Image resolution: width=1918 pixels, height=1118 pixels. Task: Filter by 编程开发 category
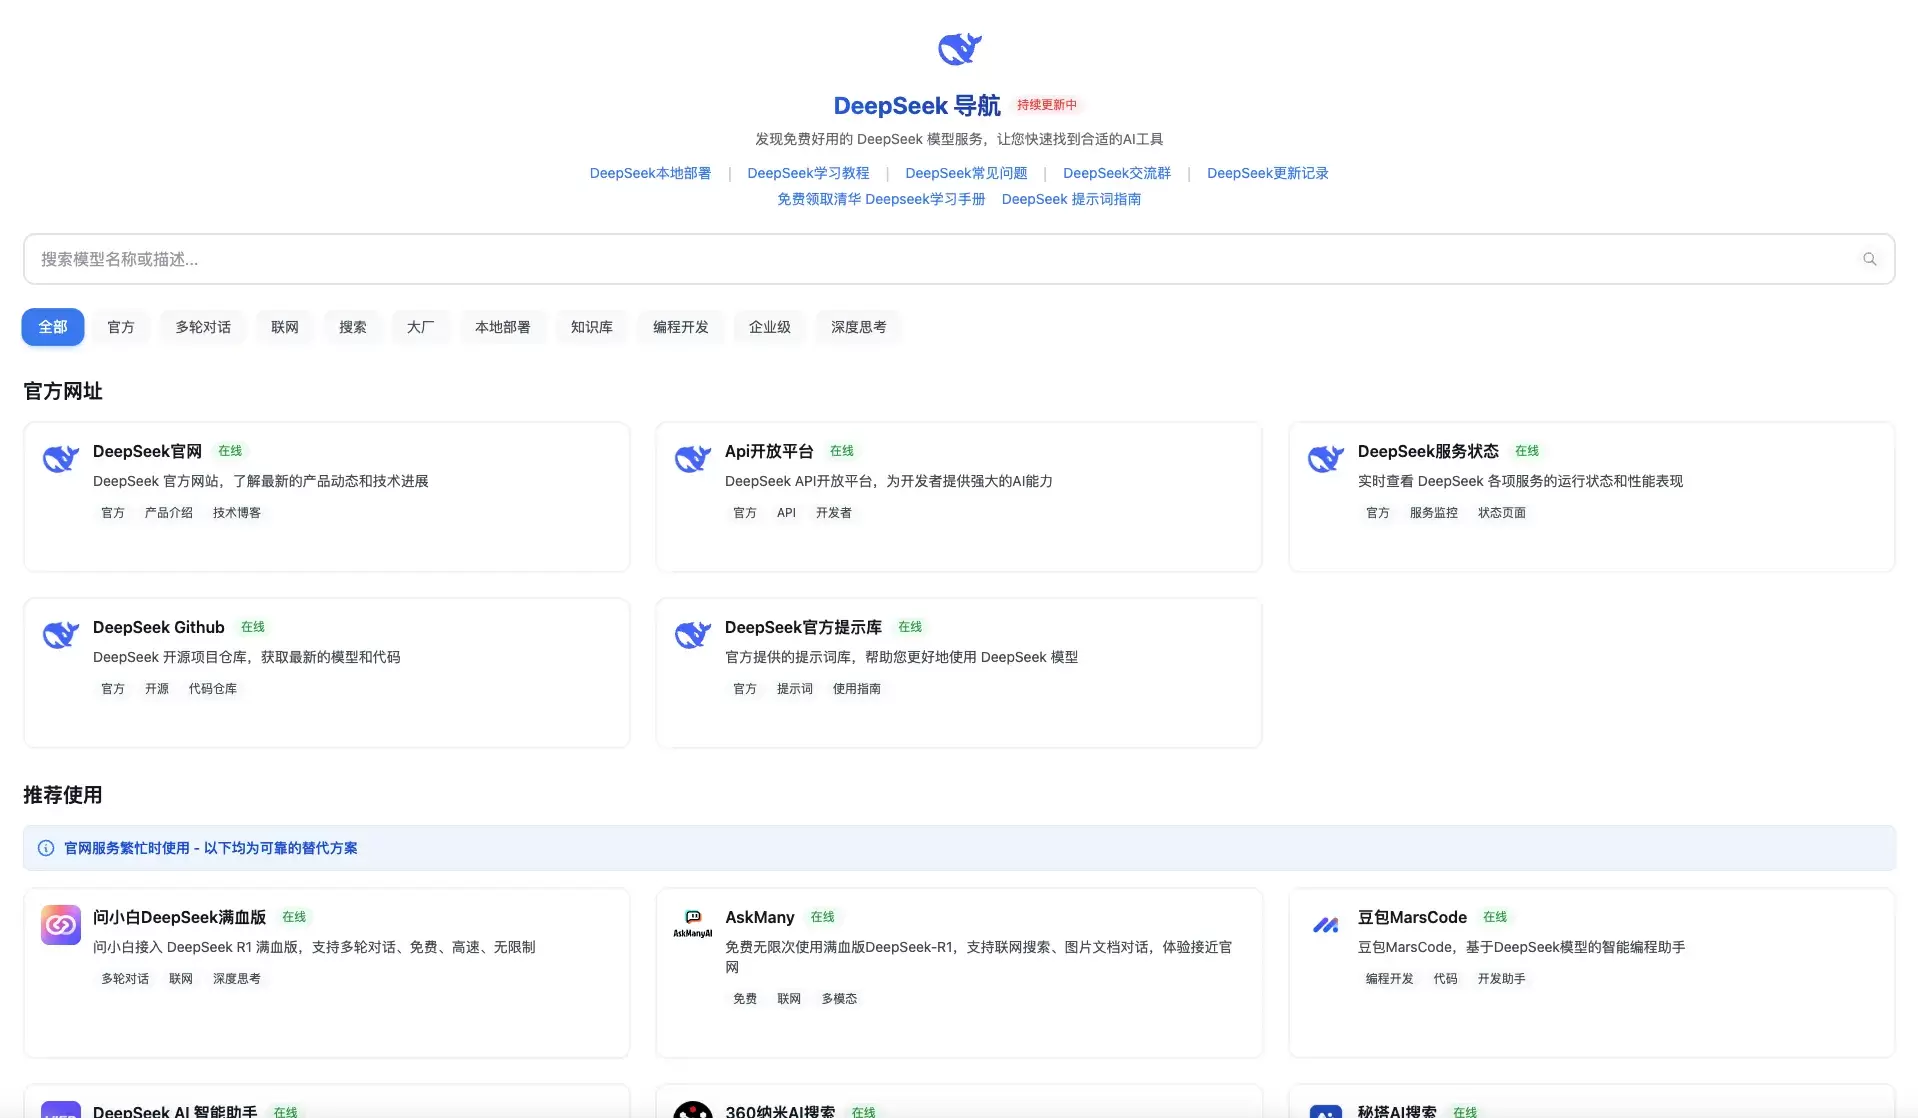click(681, 327)
